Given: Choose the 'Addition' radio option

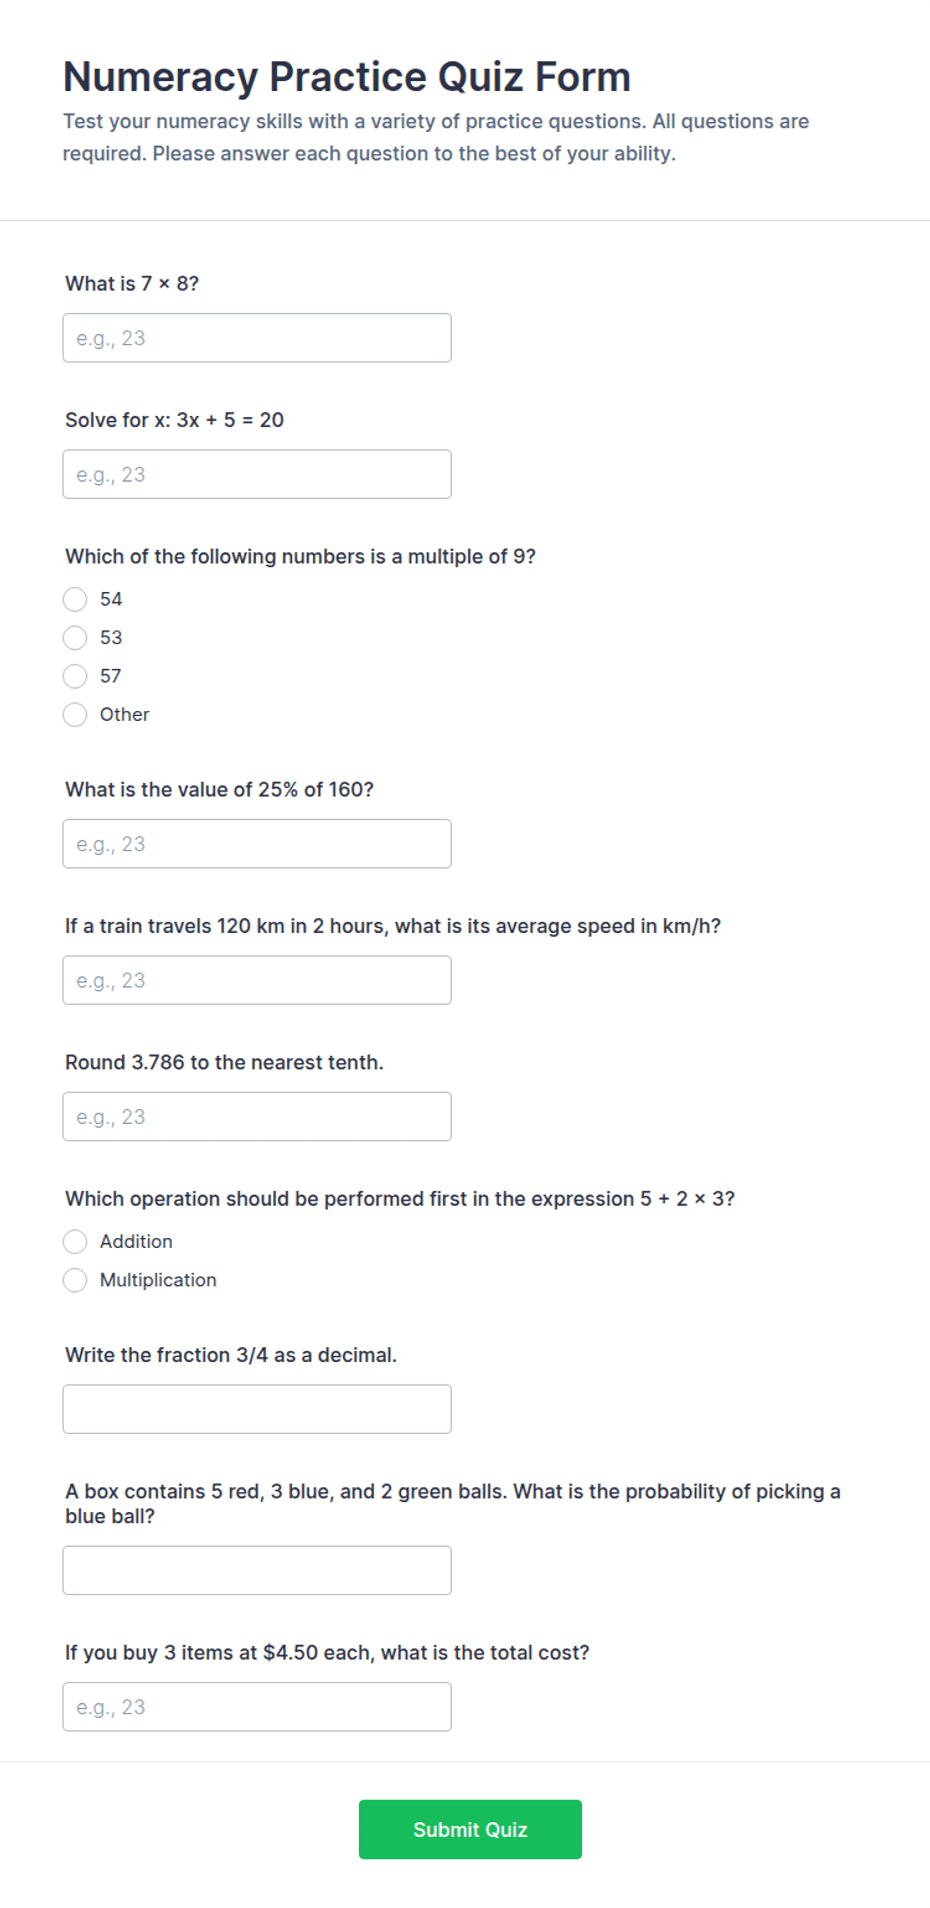Looking at the screenshot, I should pos(75,1241).
